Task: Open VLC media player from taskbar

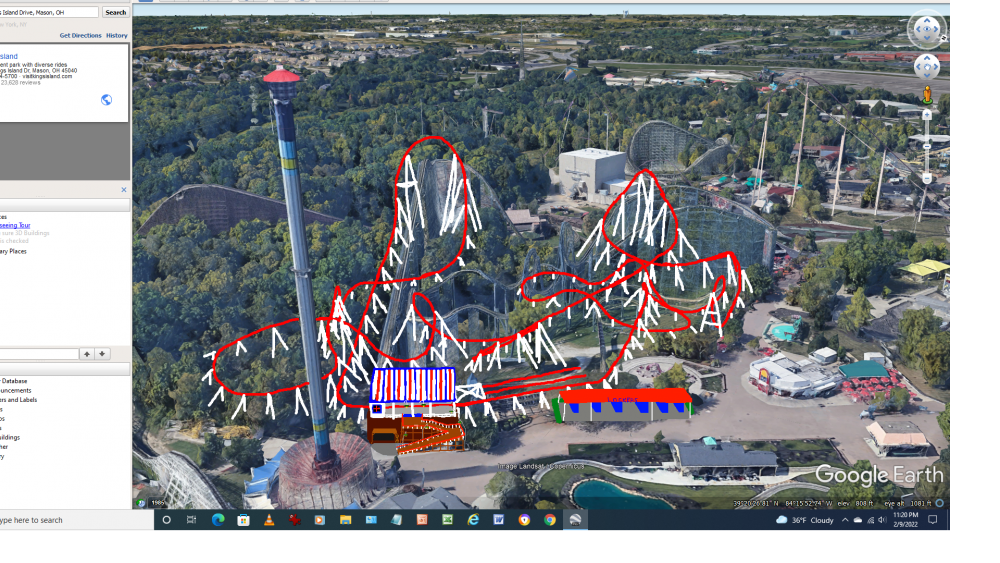Action: click(269, 520)
